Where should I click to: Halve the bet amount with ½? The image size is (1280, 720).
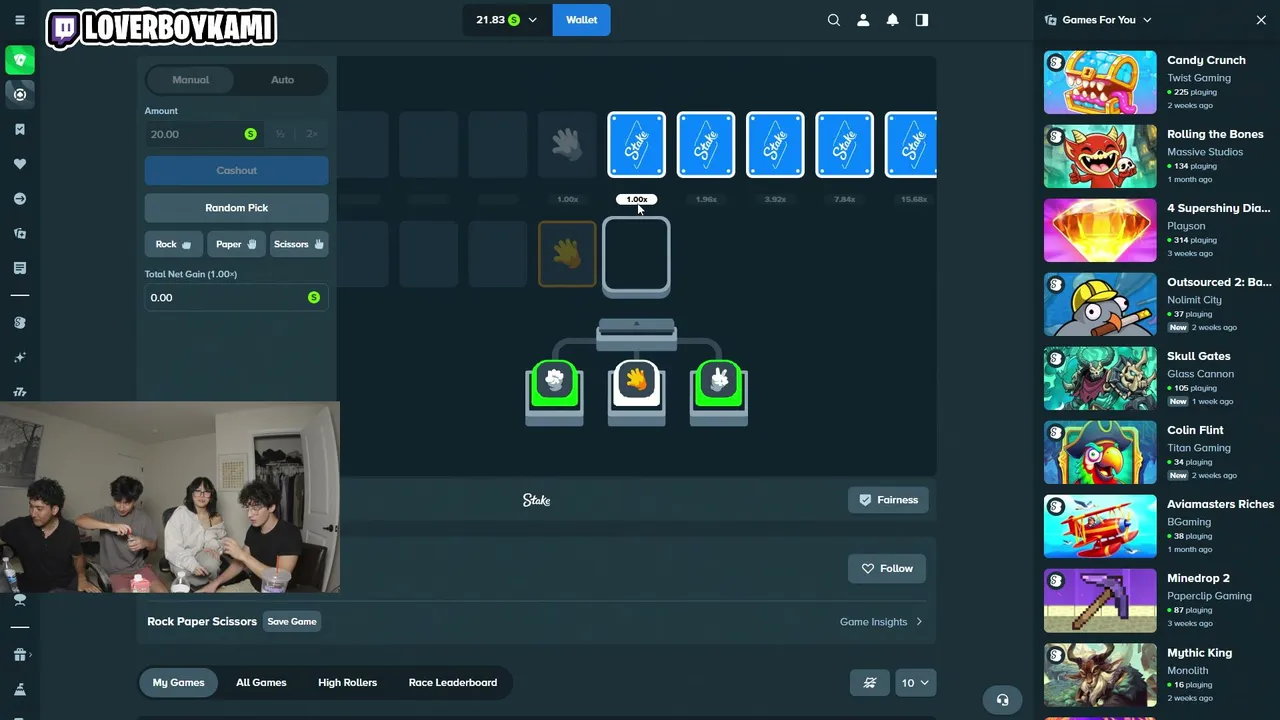[280, 134]
